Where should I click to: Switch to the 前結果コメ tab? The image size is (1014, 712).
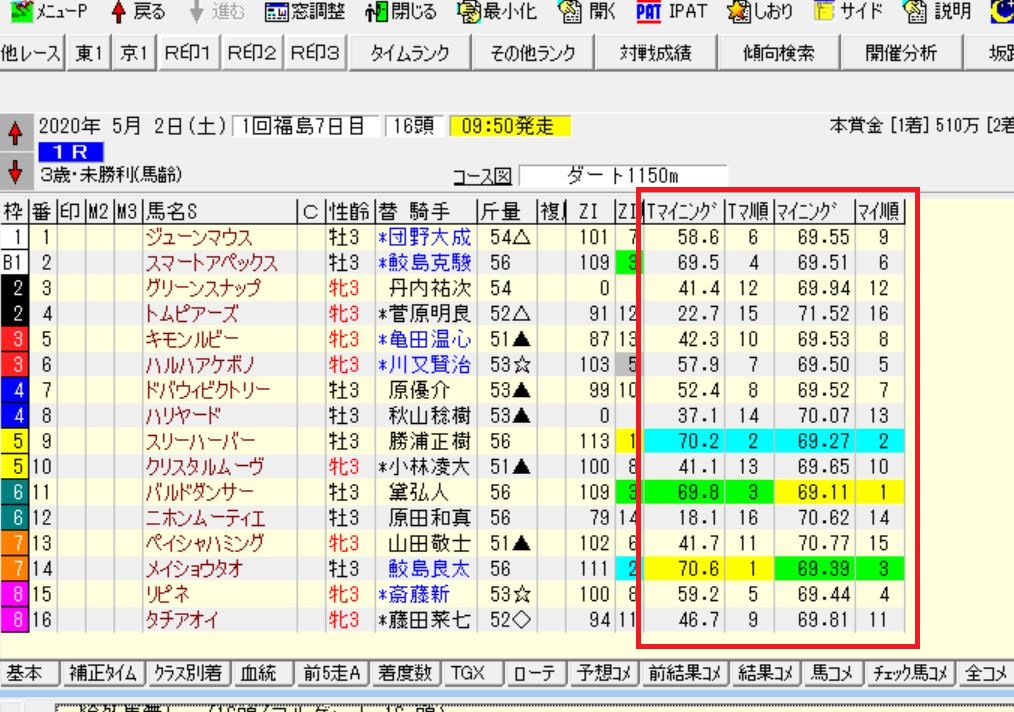(685, 673)
